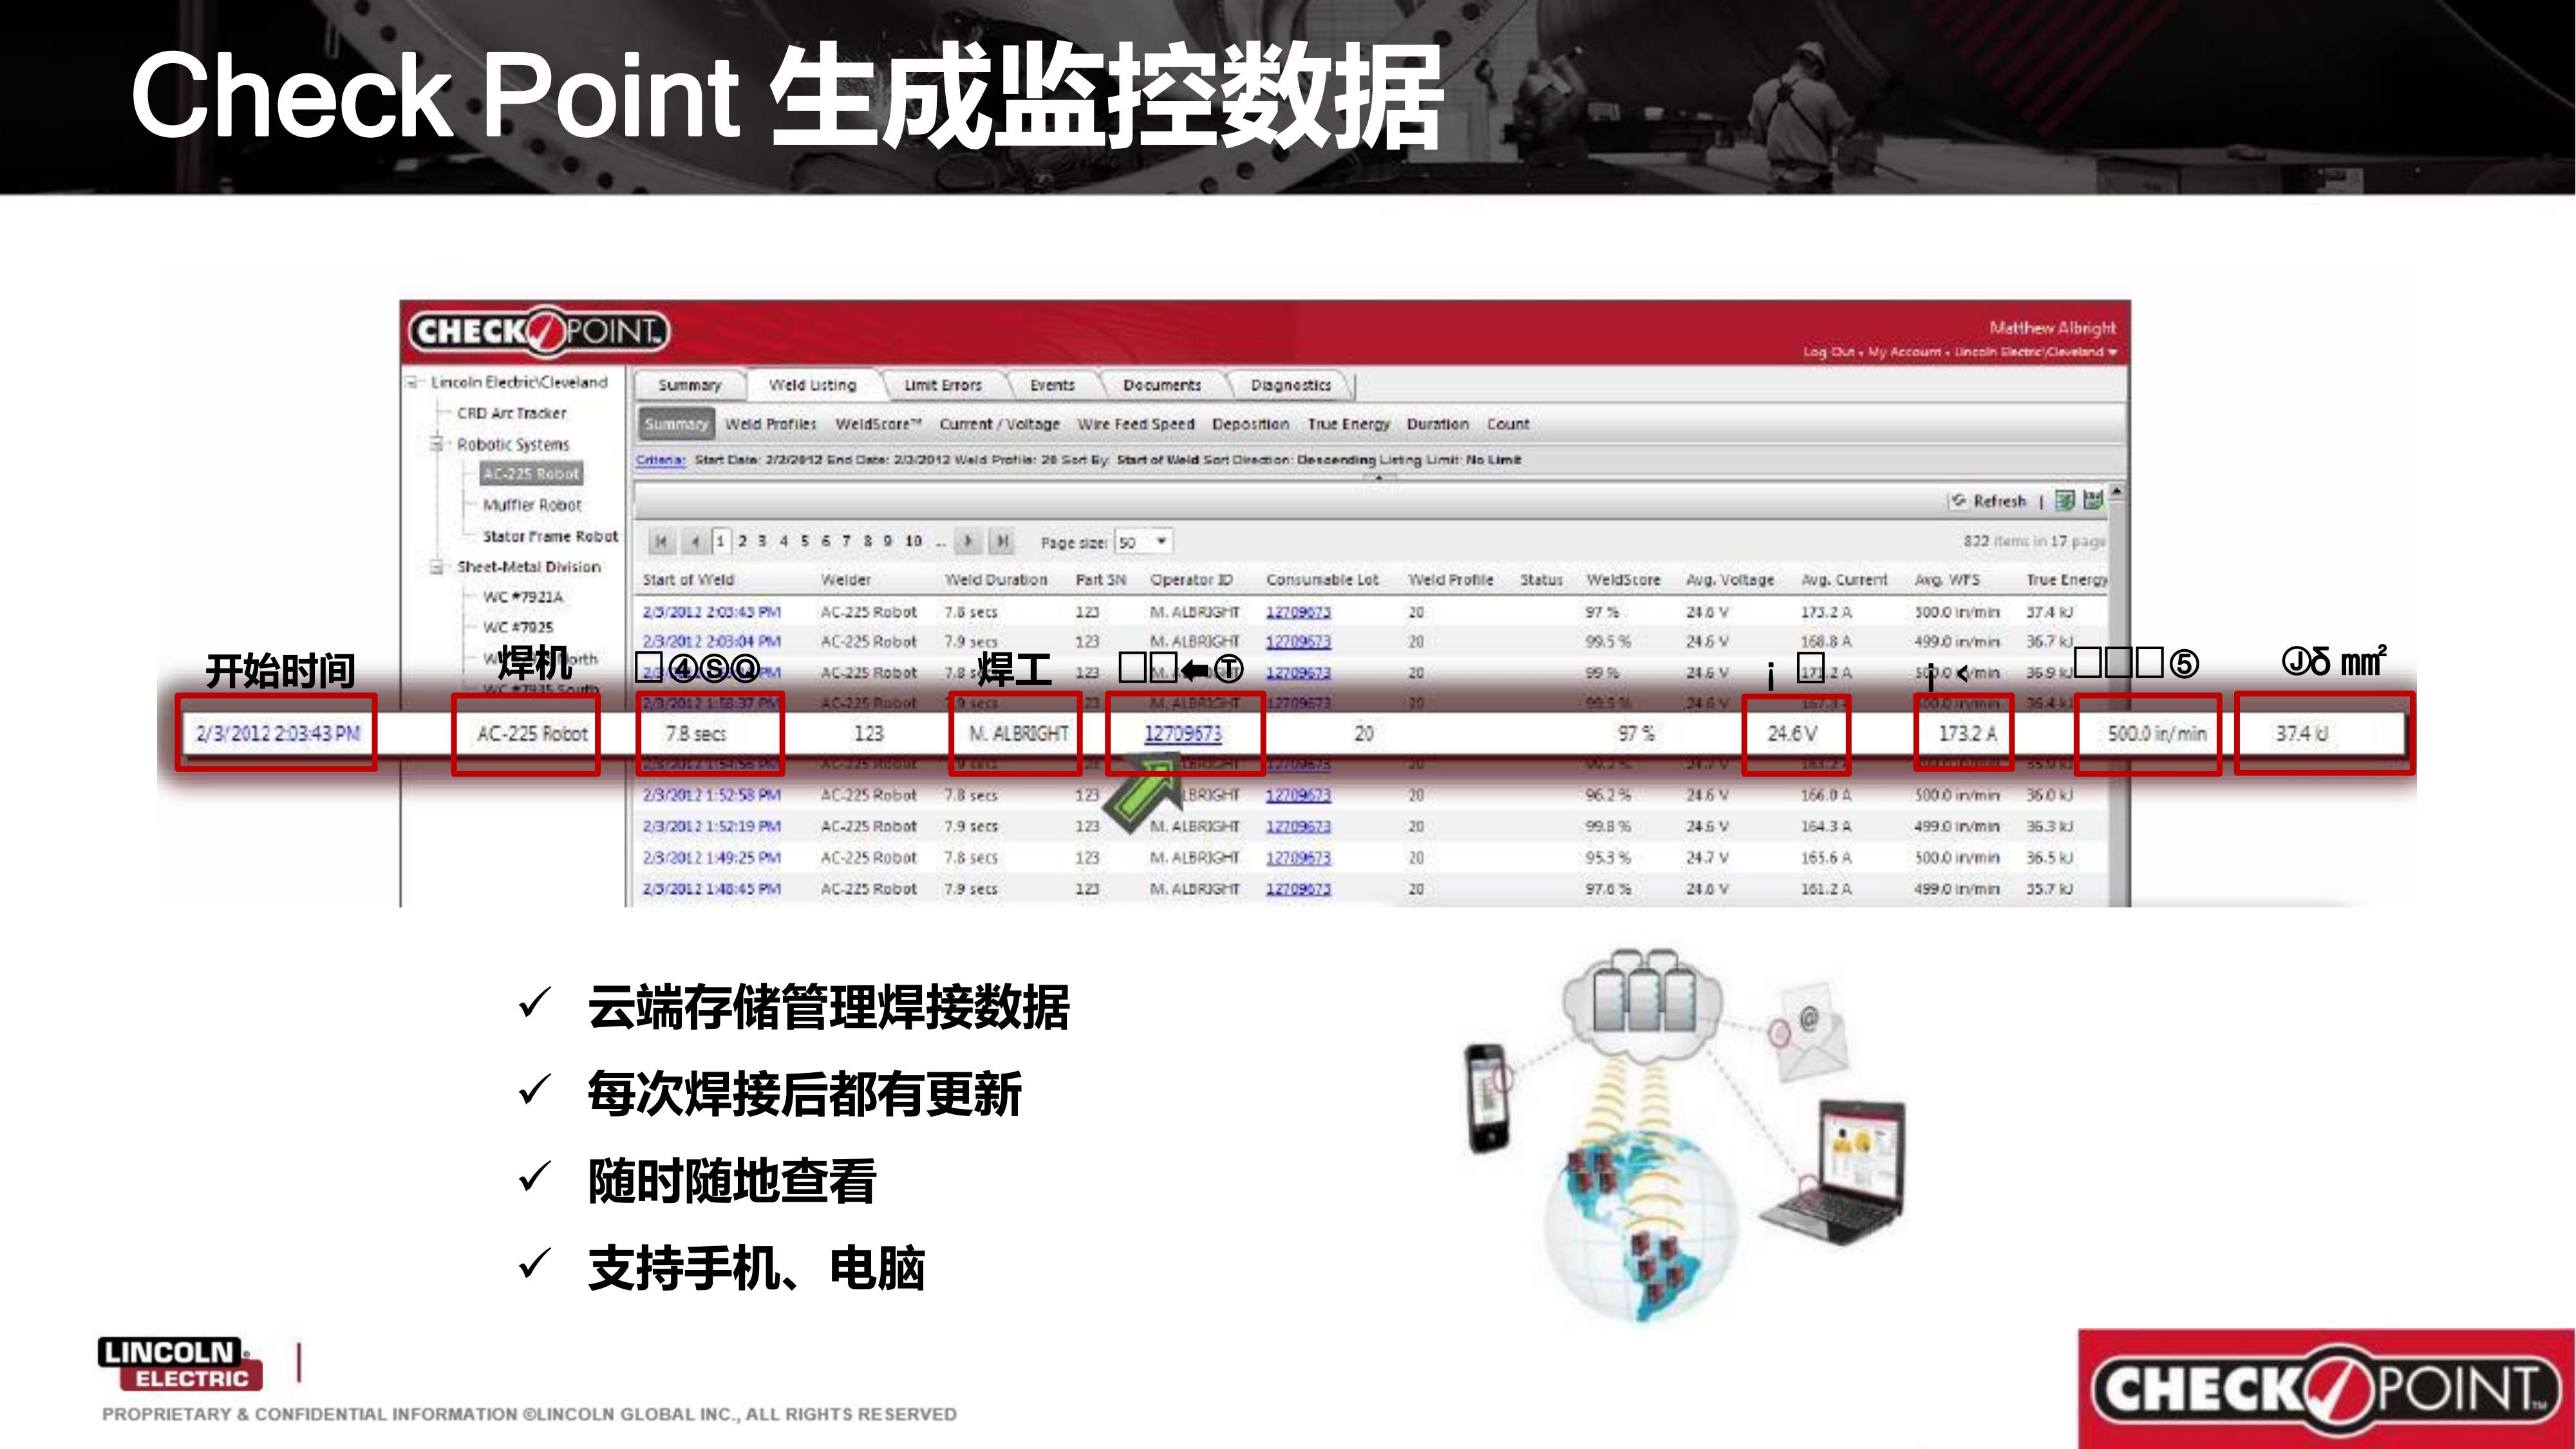Click scrollbar up arrow of the listing
Viewport: 2576px width, 1449px height.
2117,492
